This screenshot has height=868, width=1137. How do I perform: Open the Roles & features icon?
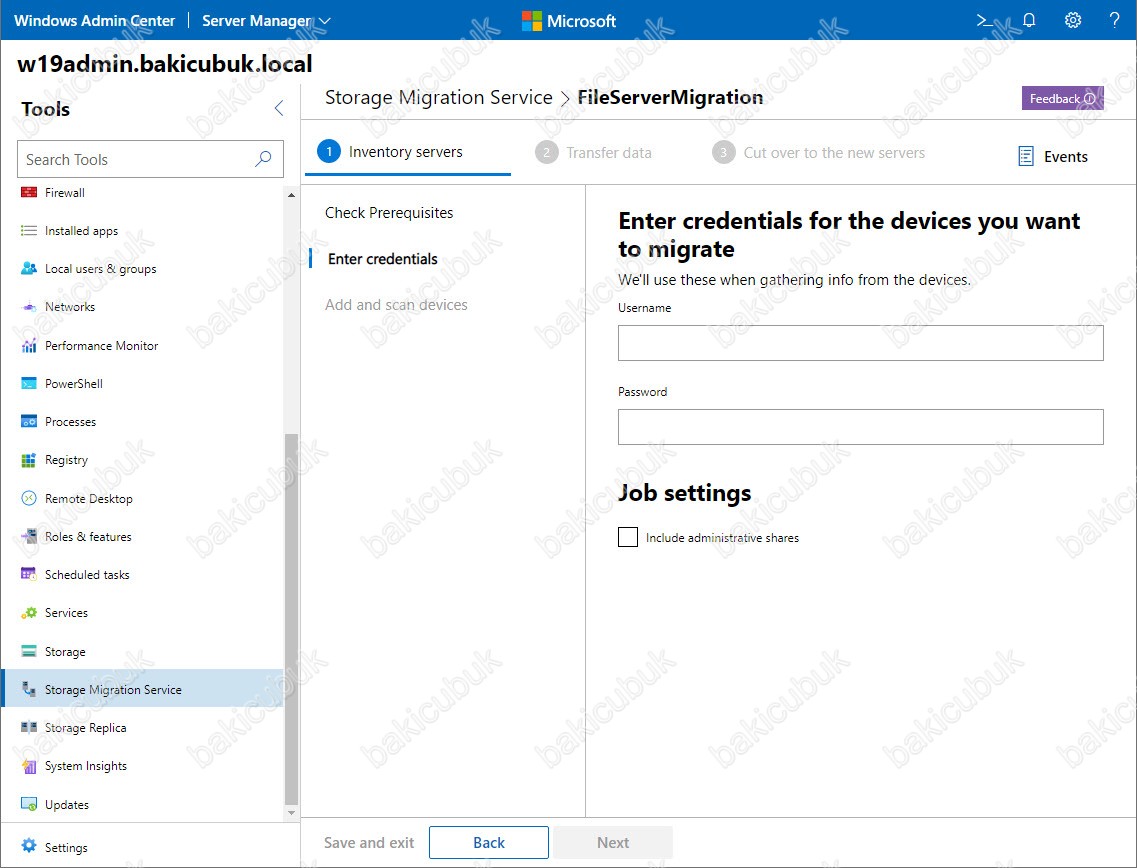tap(29, 537)
